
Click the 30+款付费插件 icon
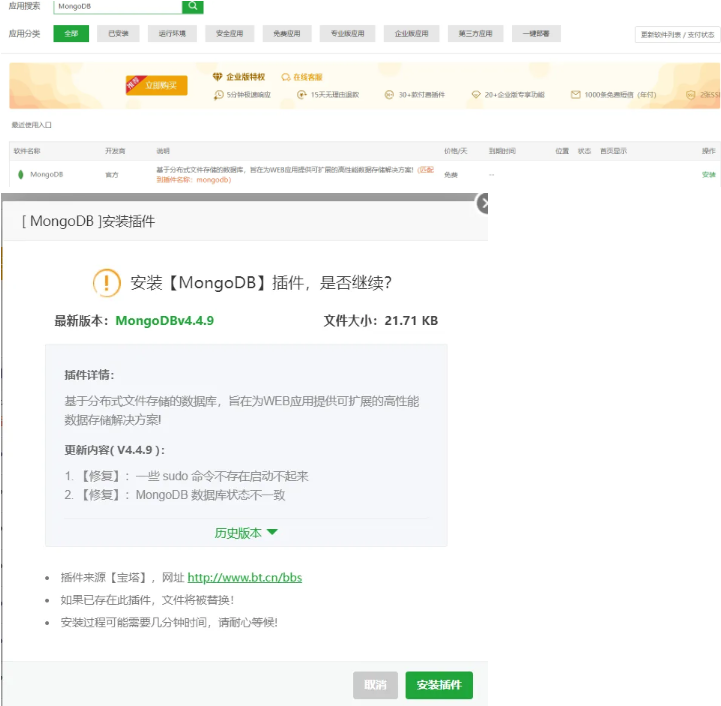click(x=389, y=95)
